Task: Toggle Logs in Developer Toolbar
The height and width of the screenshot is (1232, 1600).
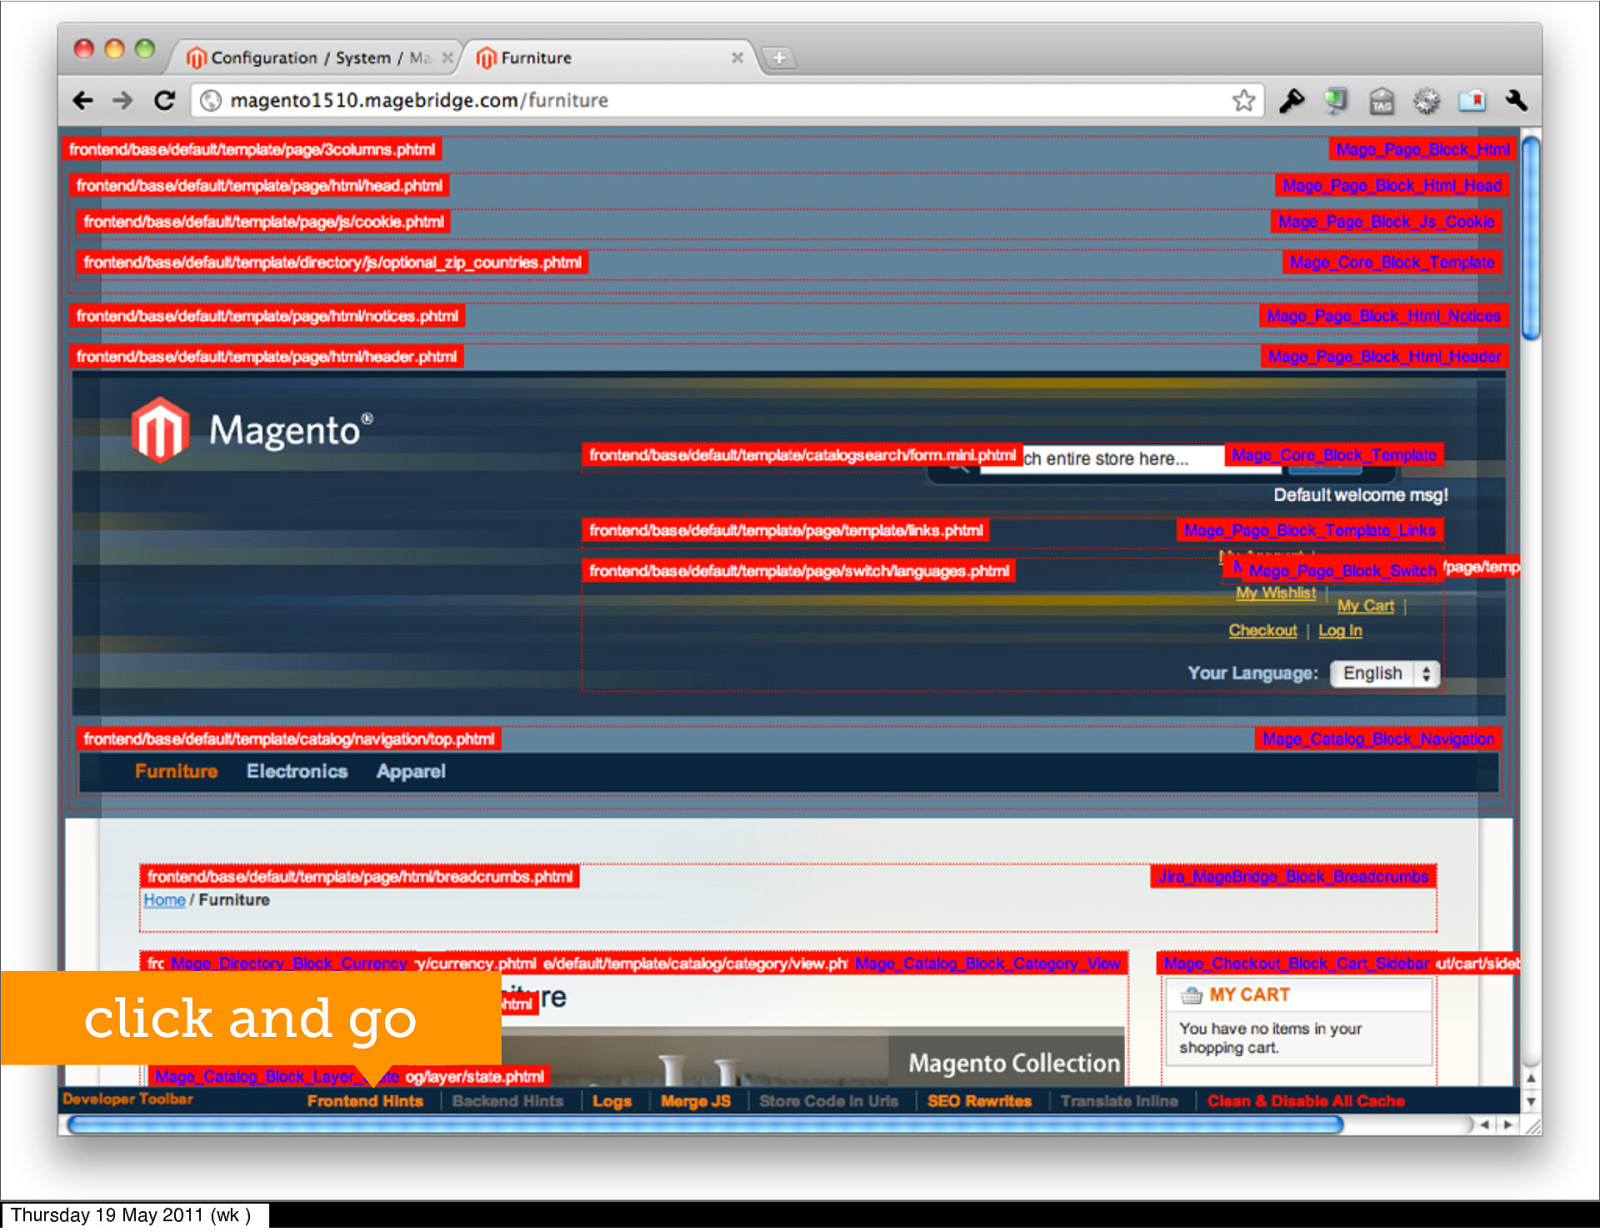Action: pos(612,1101)
